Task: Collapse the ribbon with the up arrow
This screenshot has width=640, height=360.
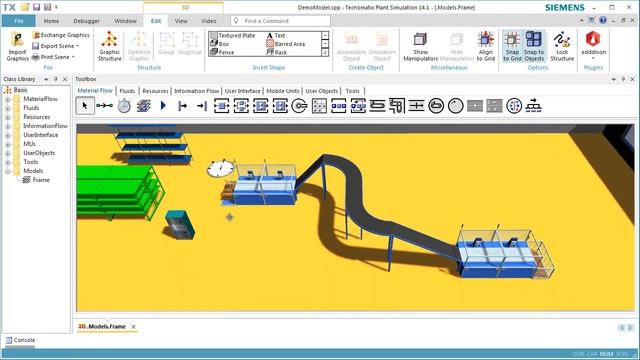Action: click(x=581, y=20)
